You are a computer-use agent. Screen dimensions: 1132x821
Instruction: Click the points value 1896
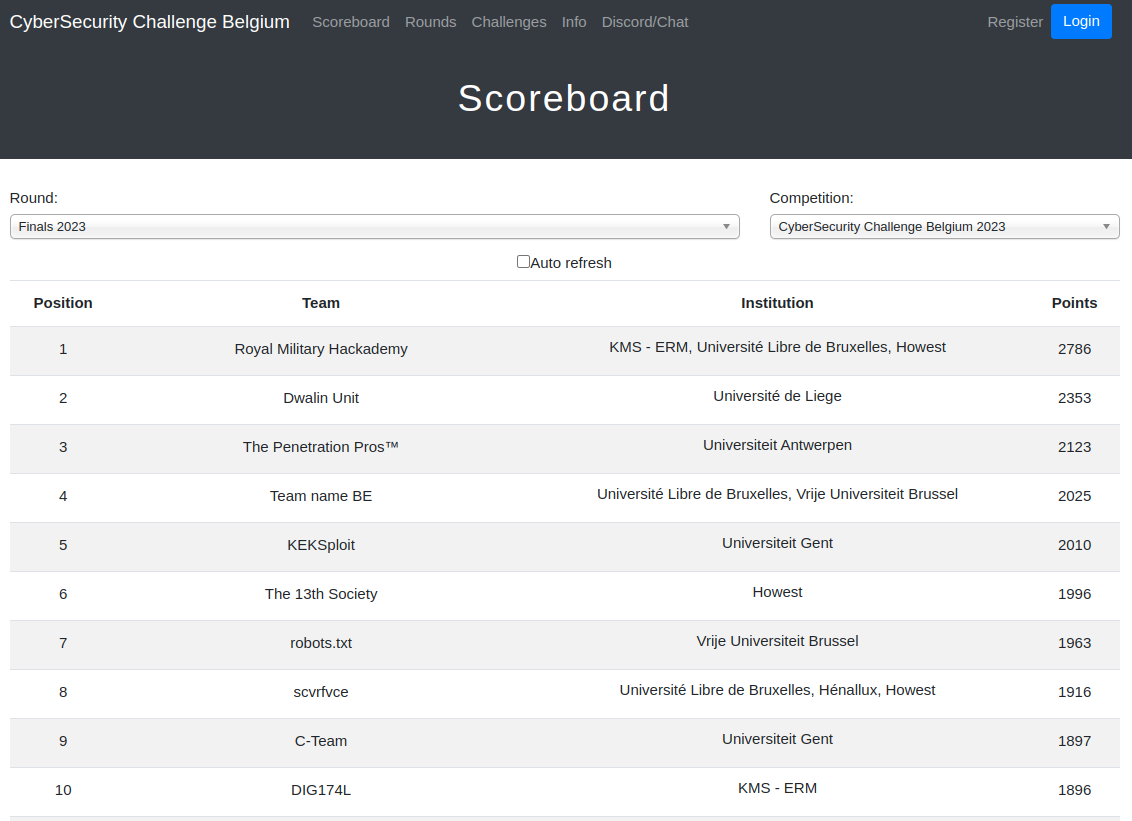pos(1074,791)
